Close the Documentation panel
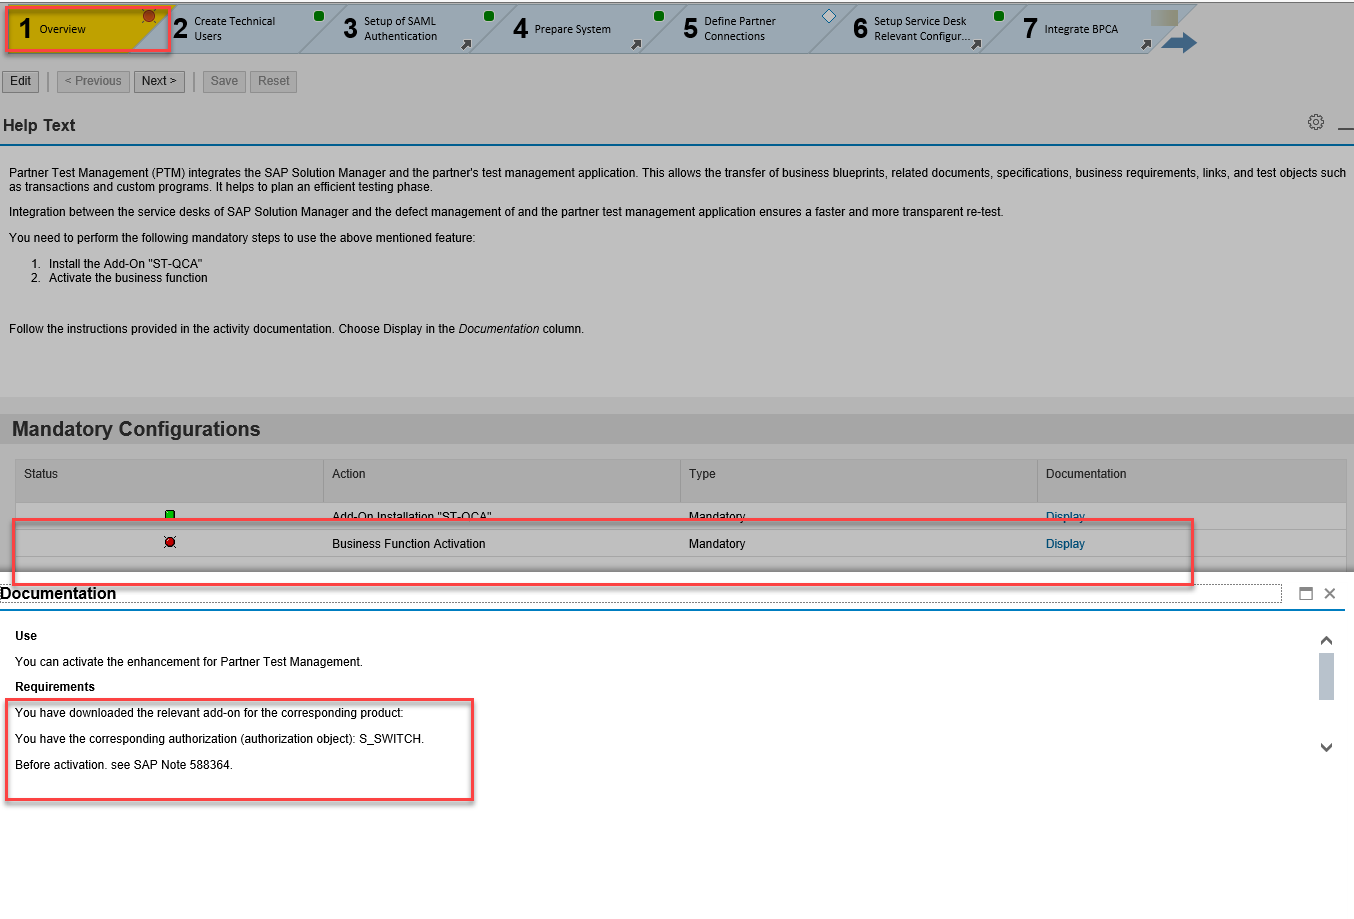This screenshot has height=919, width=1354. point(1330,593)
